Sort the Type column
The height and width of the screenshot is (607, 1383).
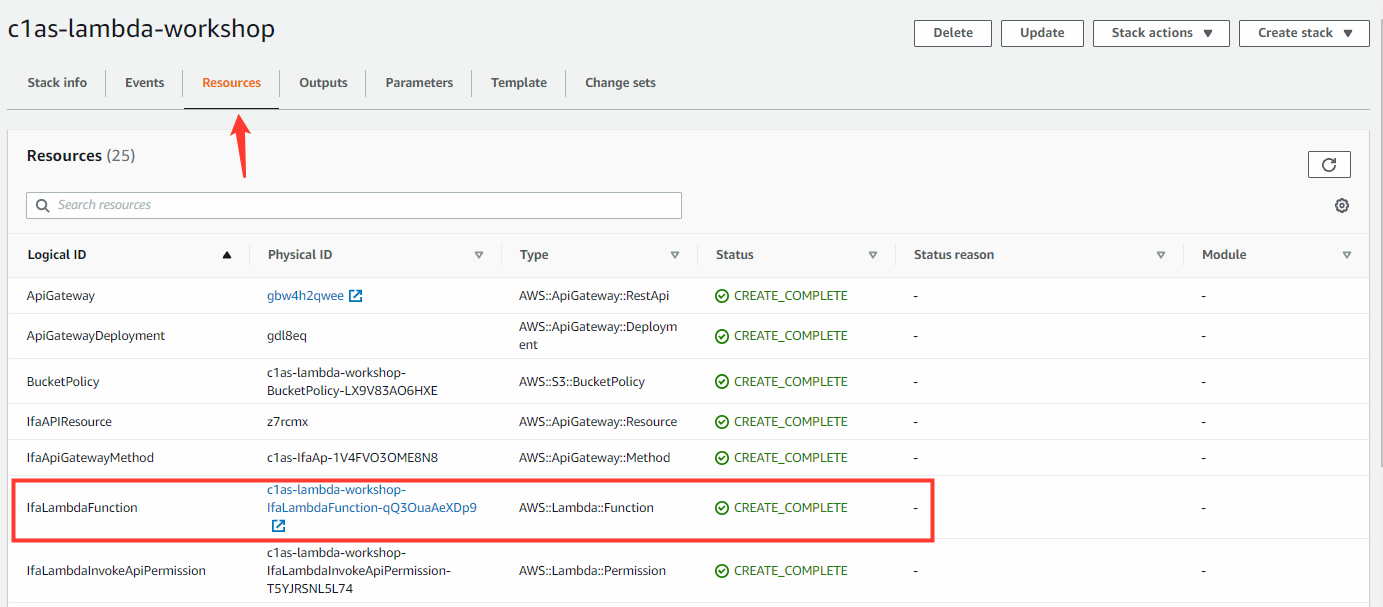675,255
